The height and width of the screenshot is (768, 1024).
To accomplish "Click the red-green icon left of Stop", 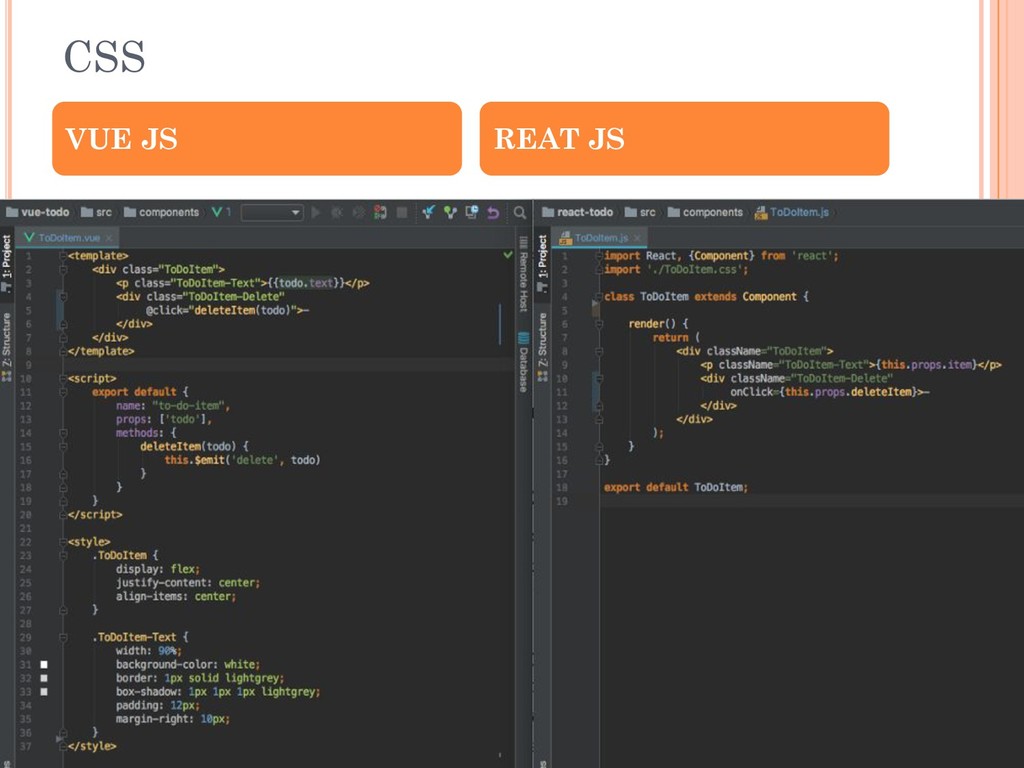I will (380, 212).
